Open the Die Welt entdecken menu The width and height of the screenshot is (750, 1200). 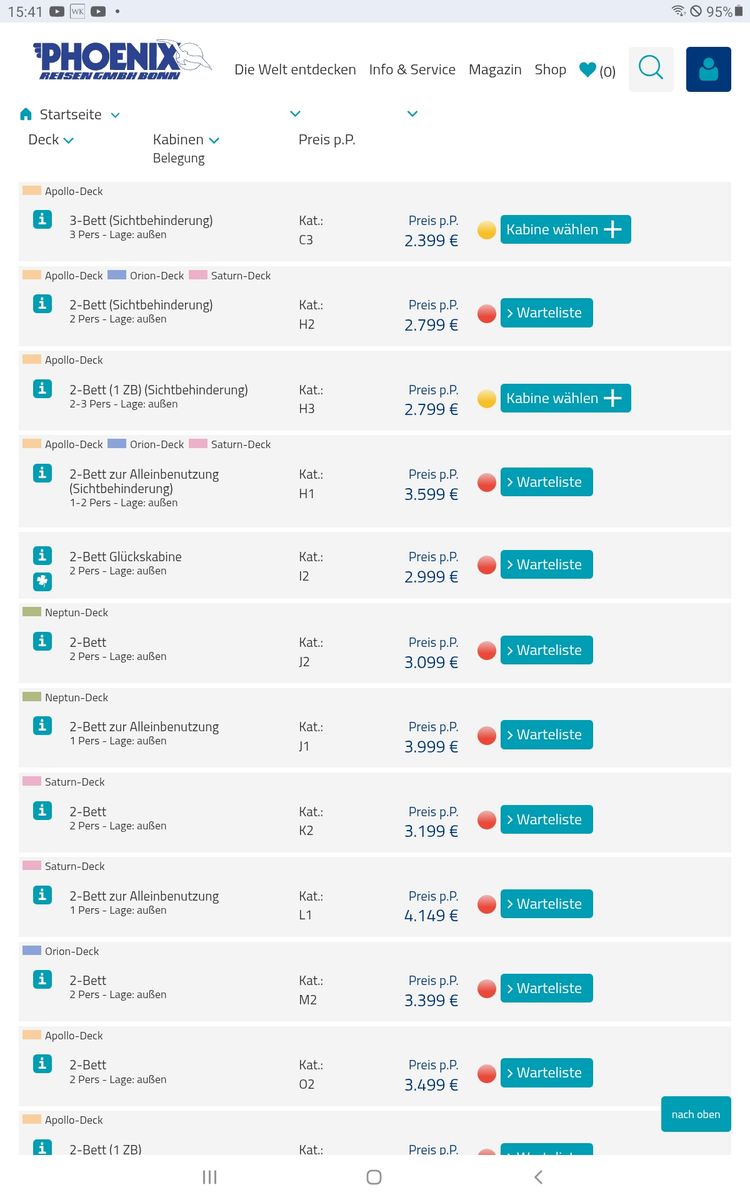click(295, 70)
